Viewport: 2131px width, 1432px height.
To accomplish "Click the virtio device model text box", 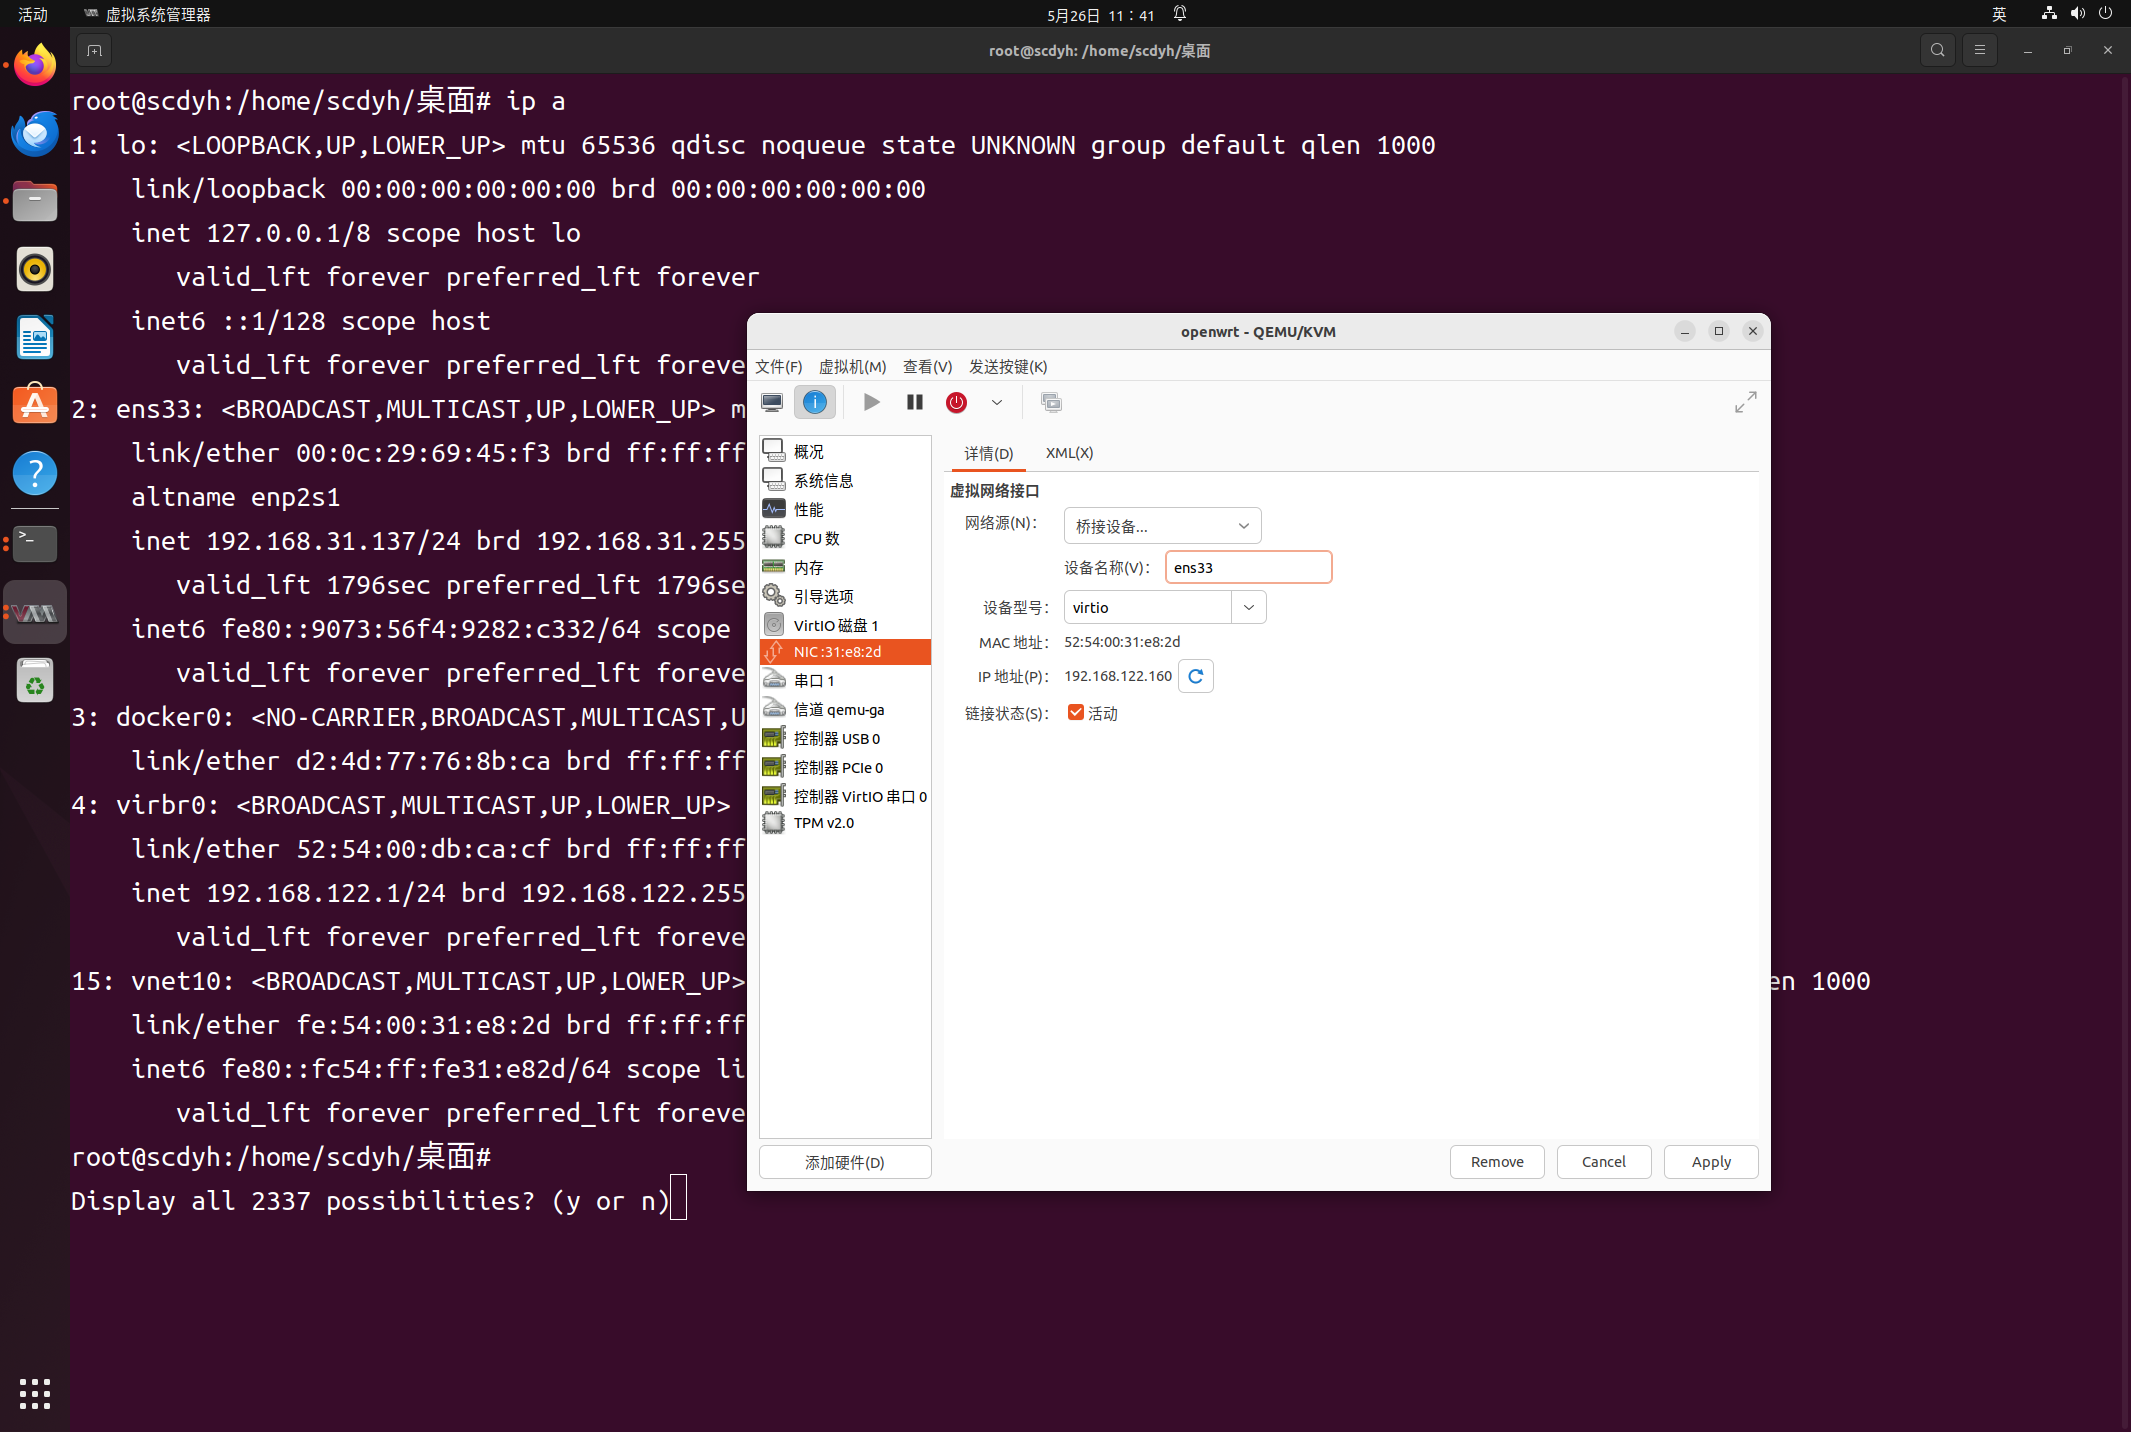I will [x=1148, y=607].
